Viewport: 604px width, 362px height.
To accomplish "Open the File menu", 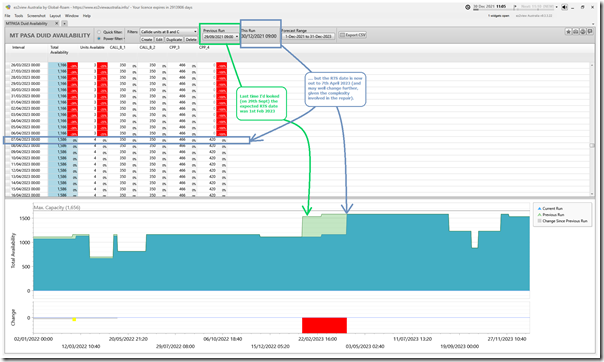I will coord(7,16).
